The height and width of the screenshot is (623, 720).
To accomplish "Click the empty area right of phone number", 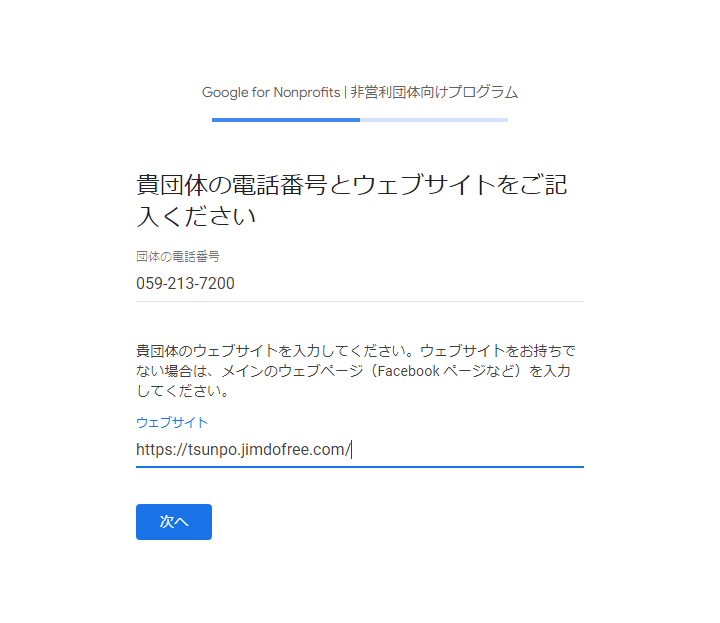I will point(409,284).
